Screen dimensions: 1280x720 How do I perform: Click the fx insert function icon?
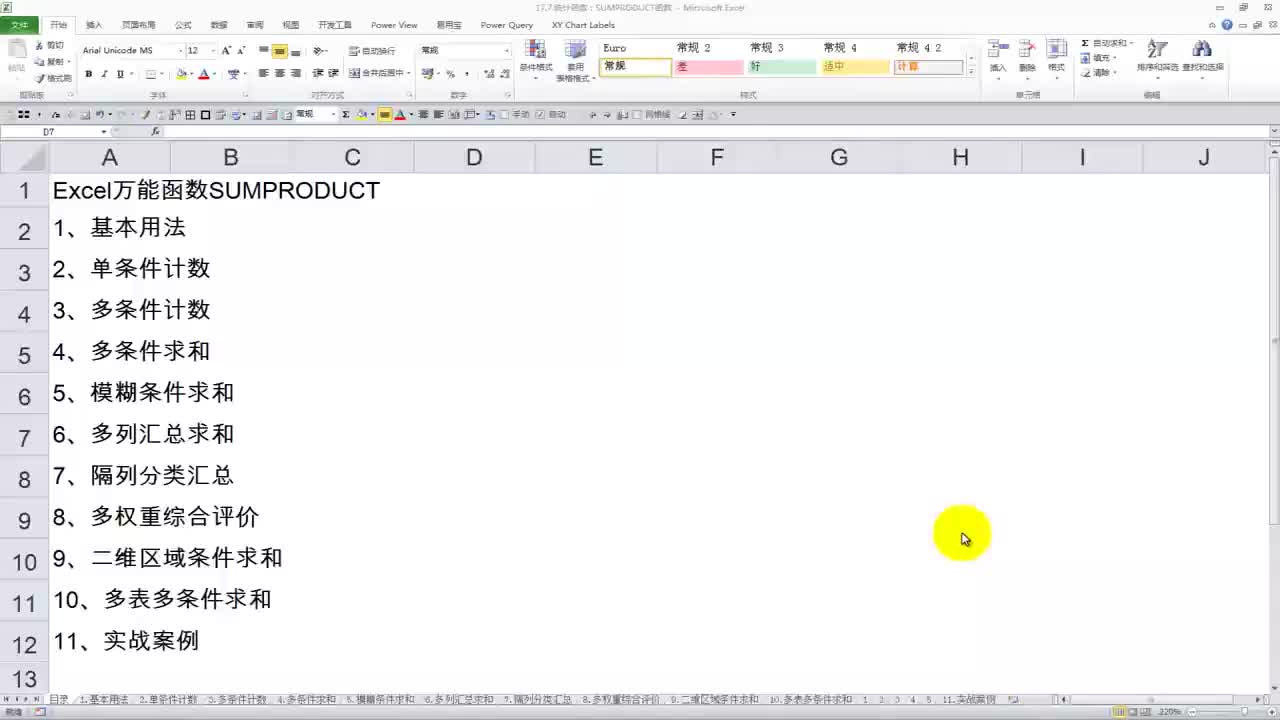[x=155, y=132]
